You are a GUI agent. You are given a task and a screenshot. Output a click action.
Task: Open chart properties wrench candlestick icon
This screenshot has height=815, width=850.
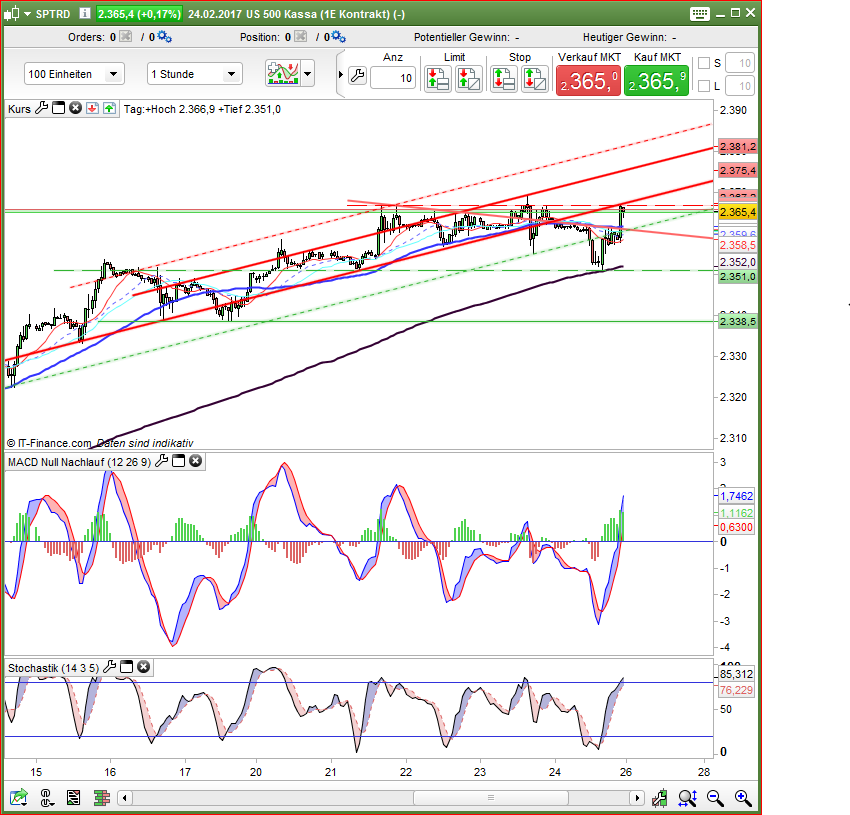click(660, 798)
